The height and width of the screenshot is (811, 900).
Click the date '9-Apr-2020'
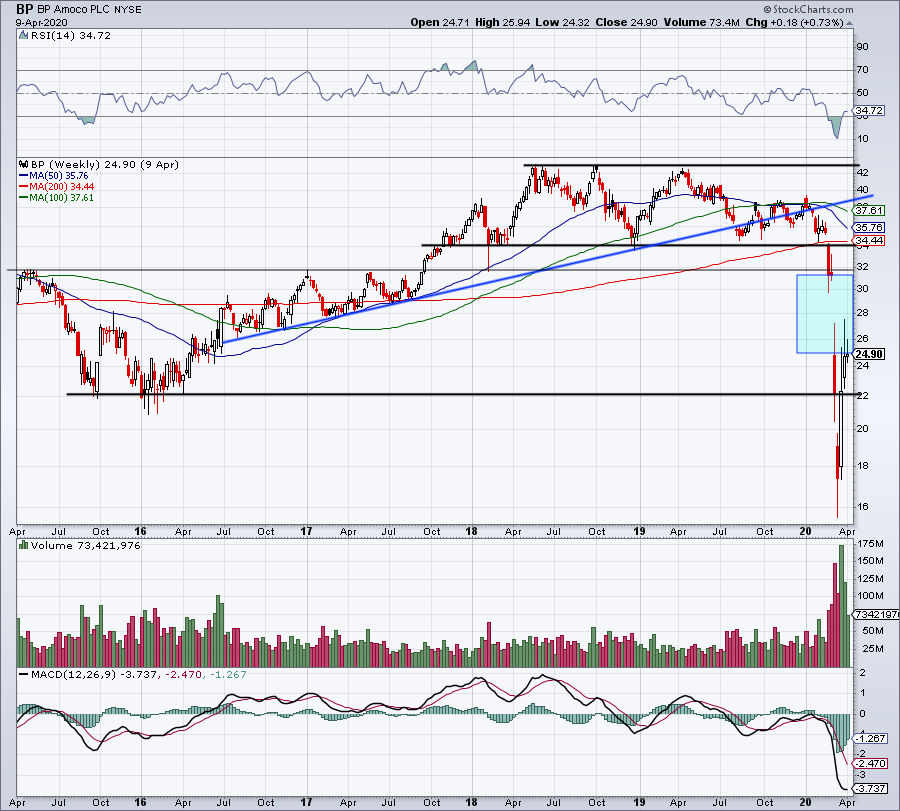pyautogui.click(x=41, y=23)
